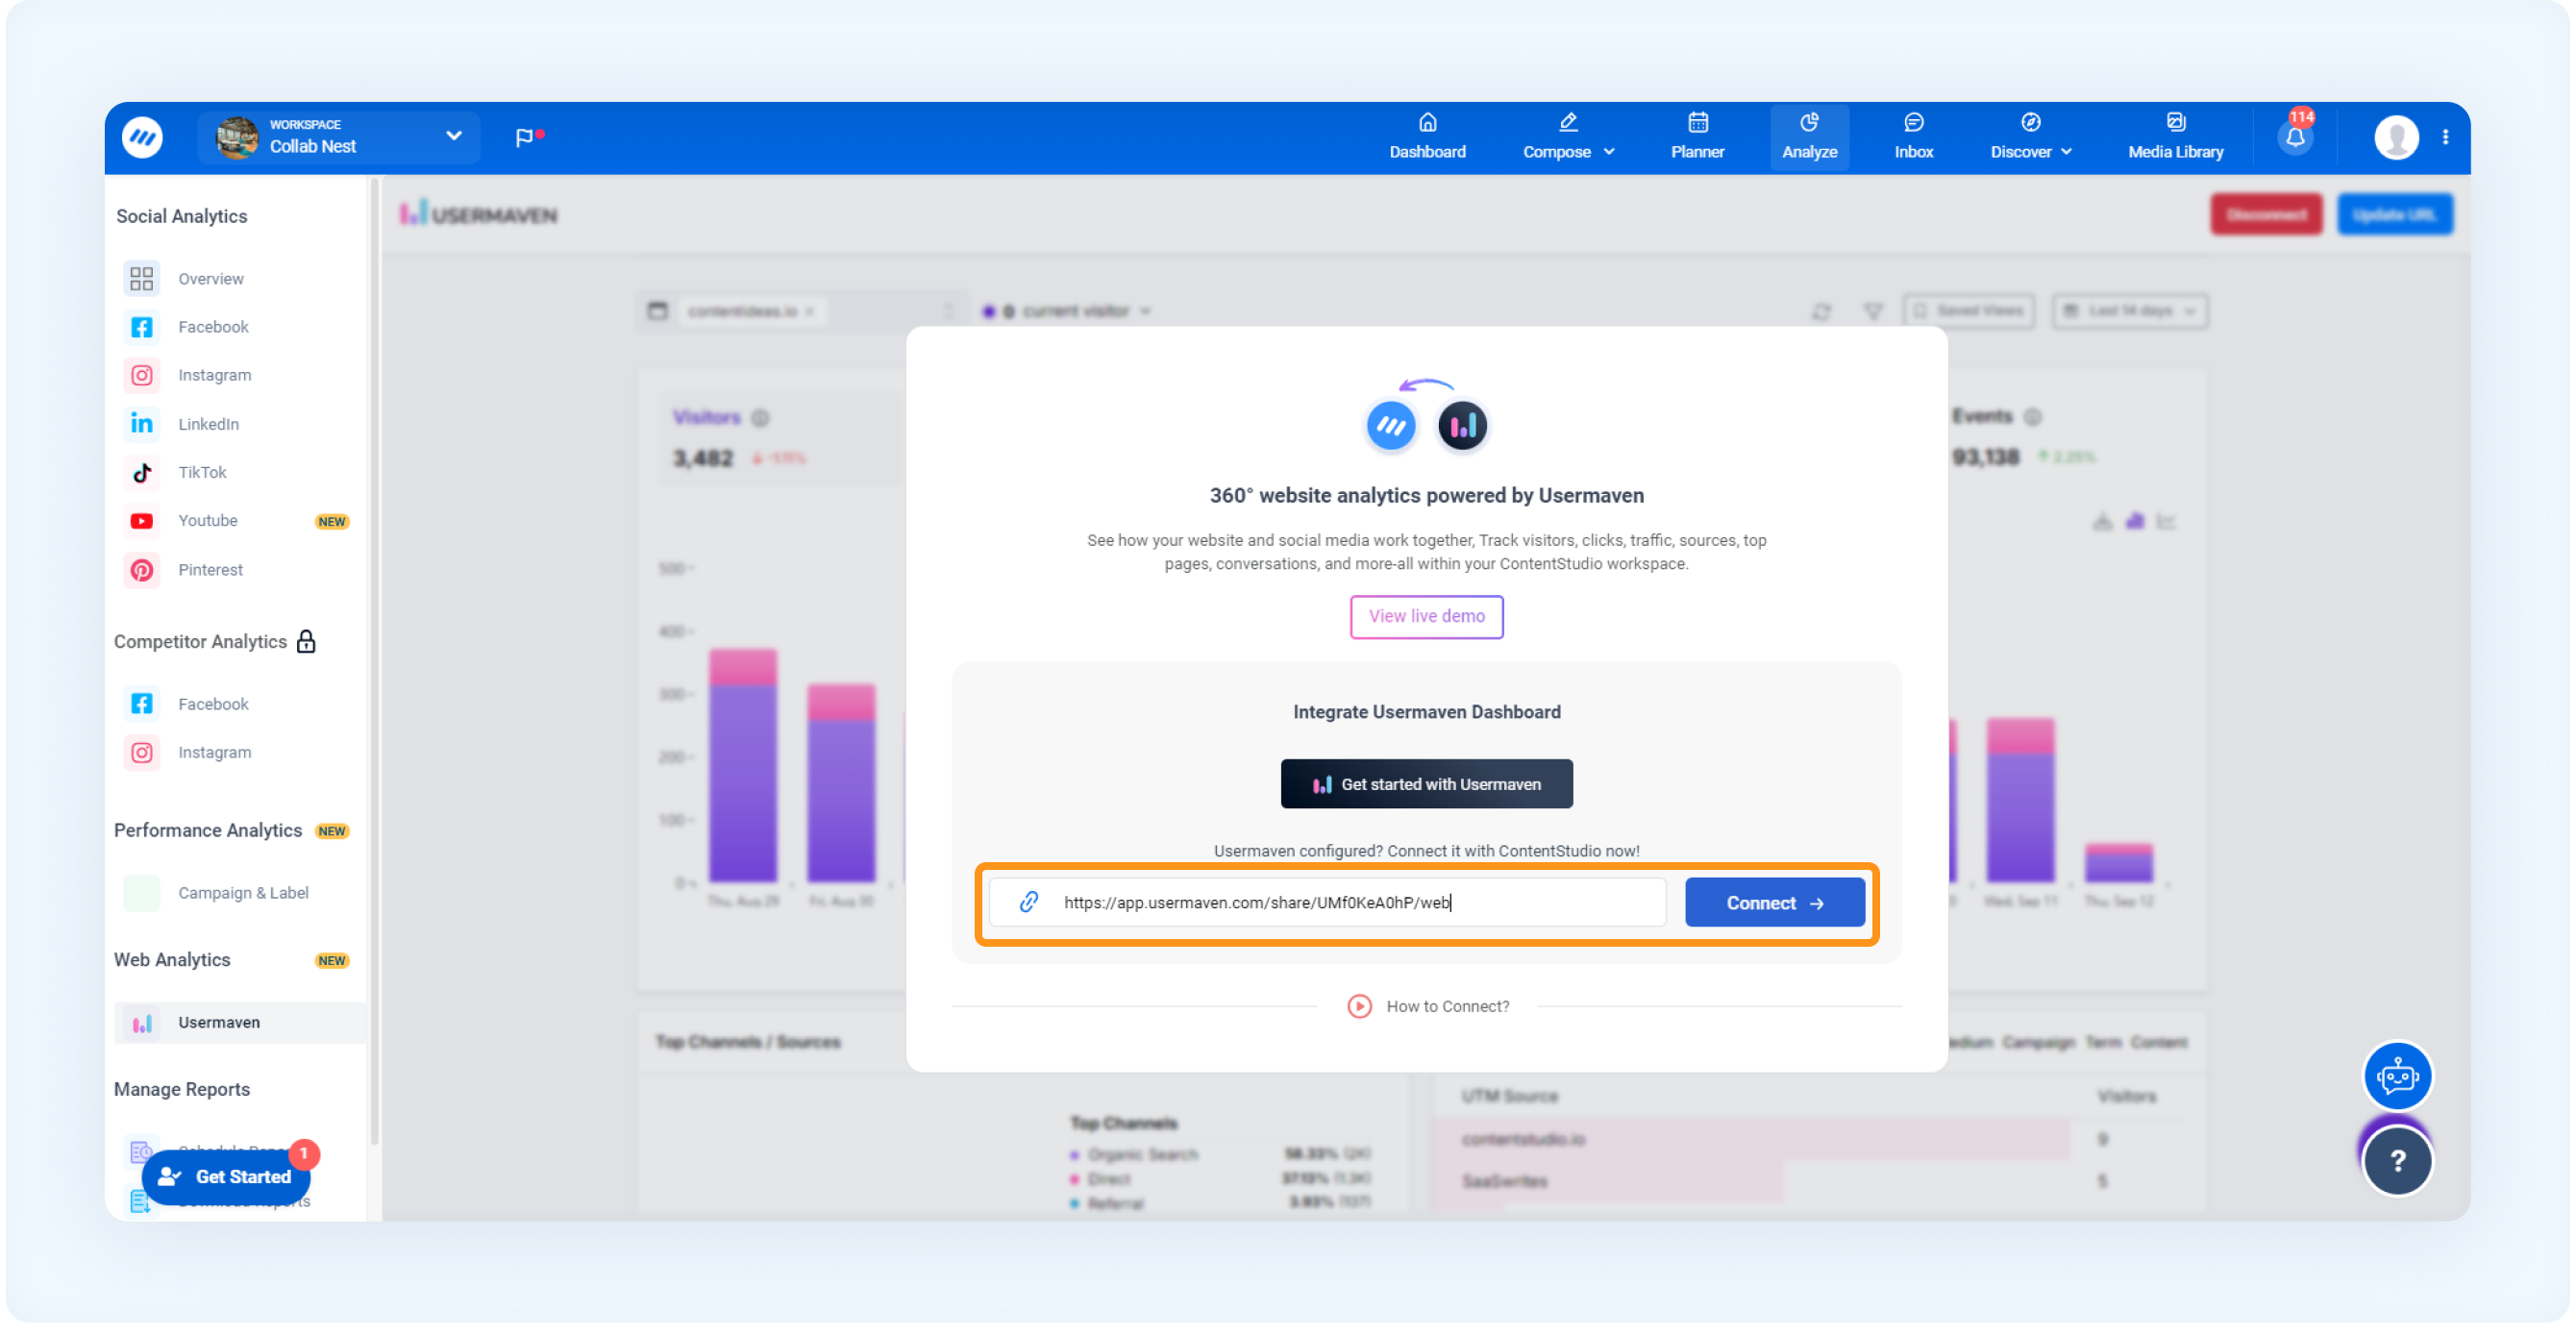
Task: Select Usermaven in Web Analytics
Action: [x=240, y=1022]
